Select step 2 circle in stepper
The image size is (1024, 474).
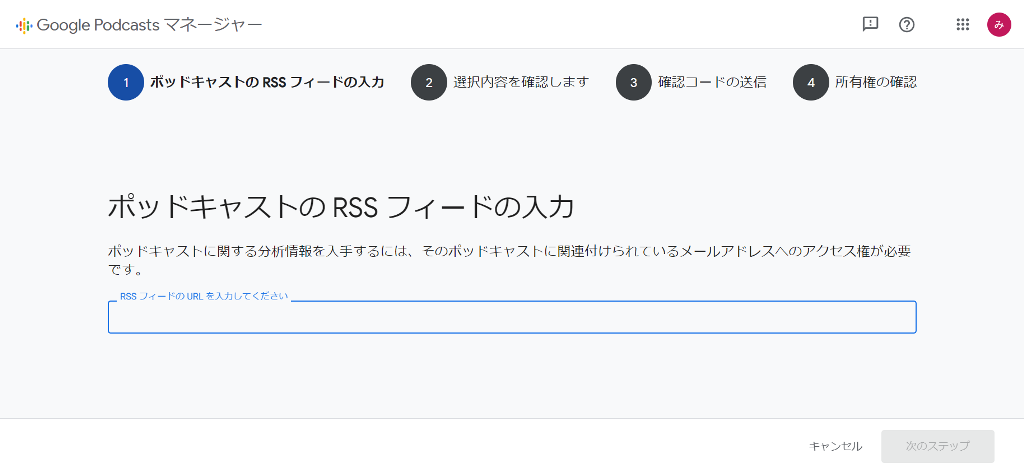(x=428, y=83)
